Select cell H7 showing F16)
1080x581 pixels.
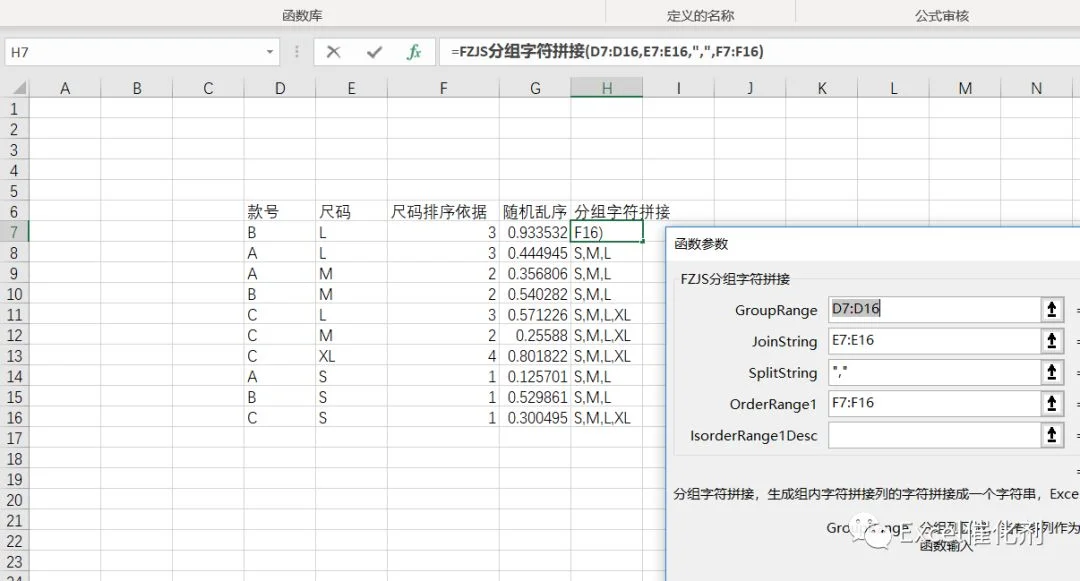tap(607, 232)
